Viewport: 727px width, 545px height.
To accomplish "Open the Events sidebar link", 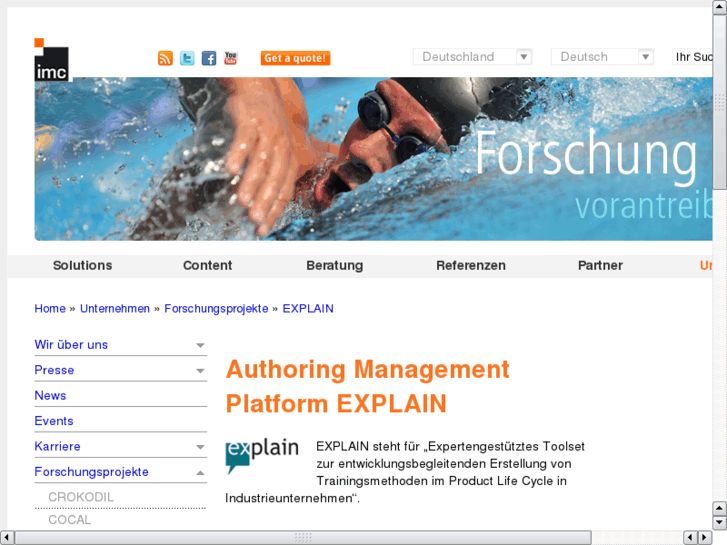I will tap(54, 421).
